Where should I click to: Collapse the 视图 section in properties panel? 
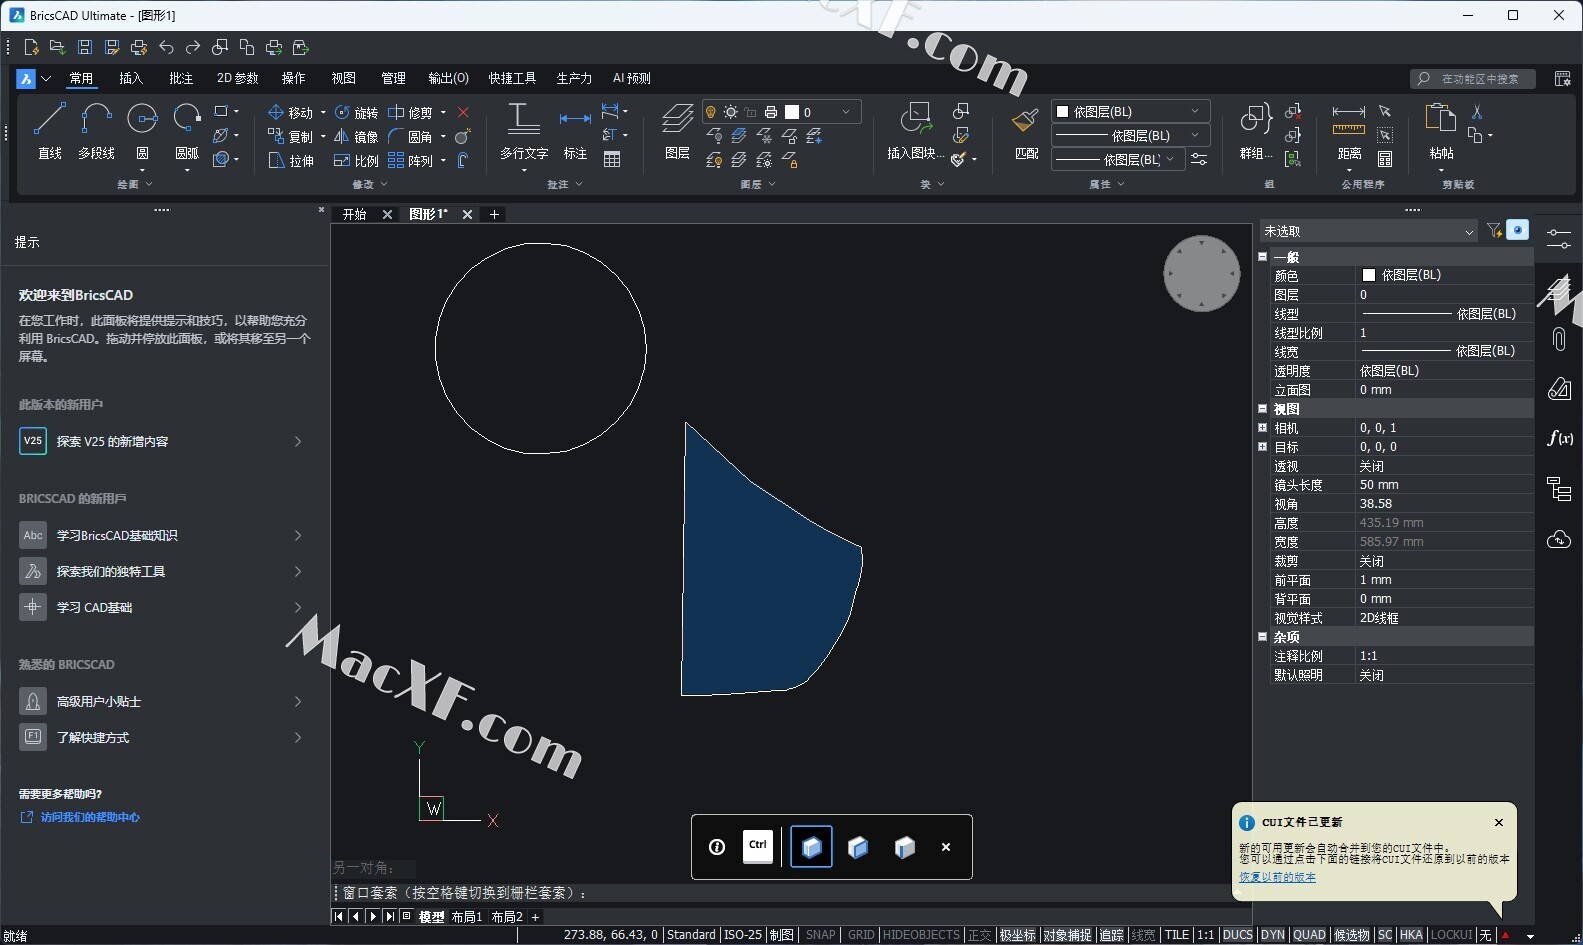1262,409
